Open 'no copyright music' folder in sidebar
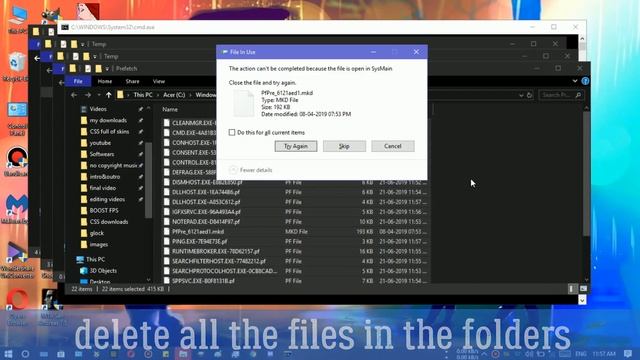 [113, 165]
